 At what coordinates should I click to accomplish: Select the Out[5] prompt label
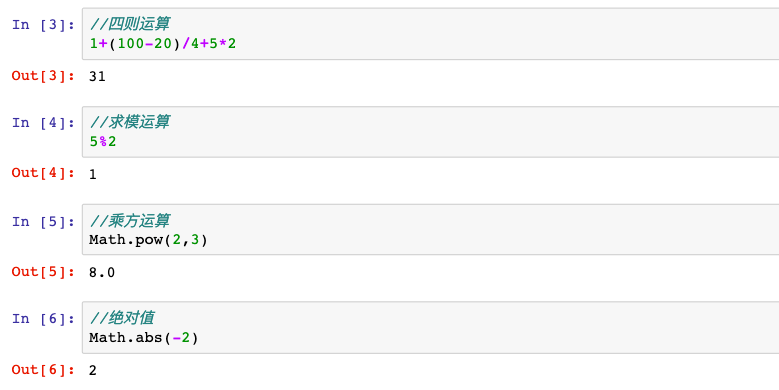43,272
